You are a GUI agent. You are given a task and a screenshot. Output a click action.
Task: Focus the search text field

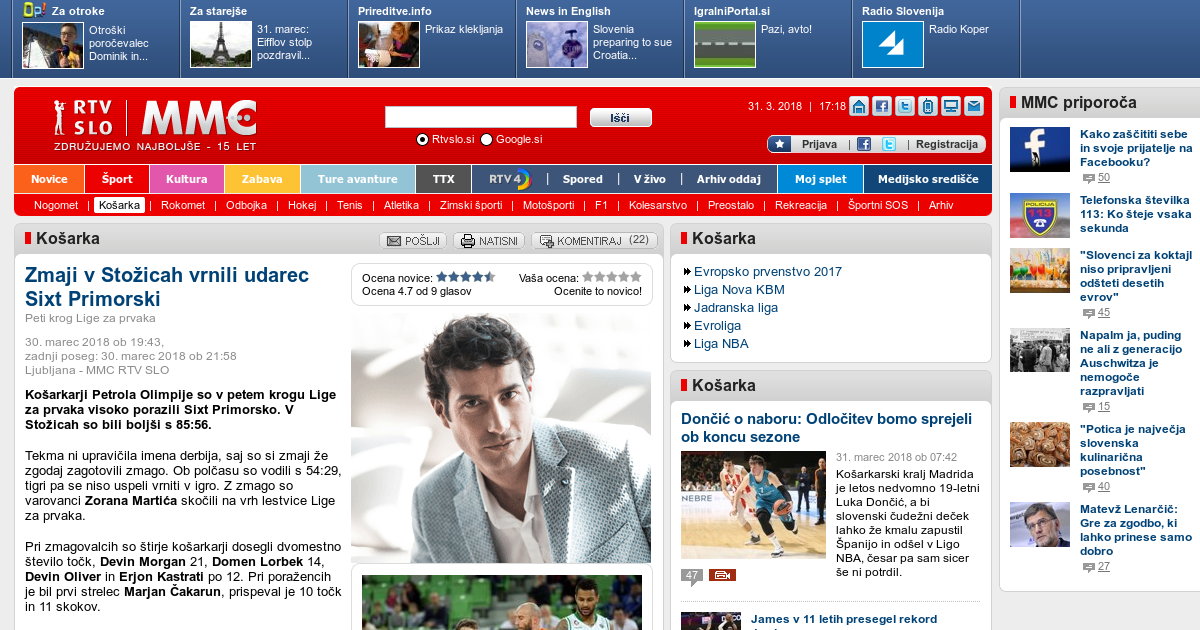pos(481,117)
